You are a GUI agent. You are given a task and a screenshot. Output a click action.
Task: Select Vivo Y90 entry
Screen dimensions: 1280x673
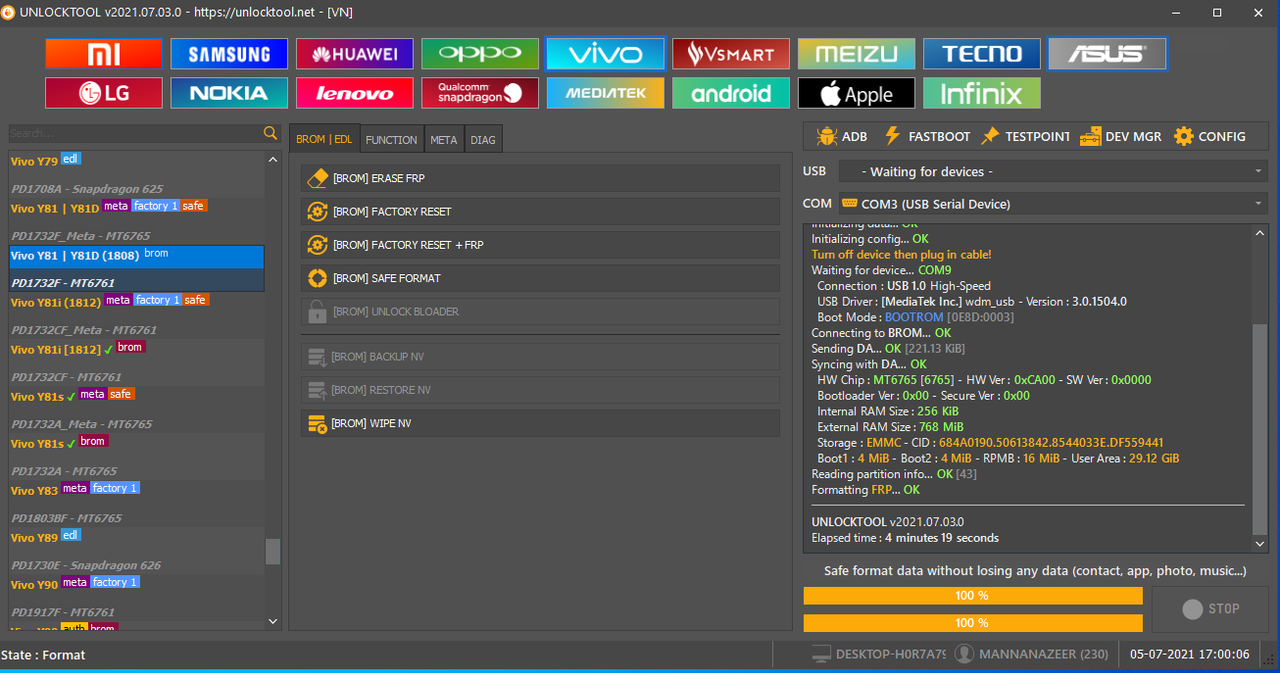137,584
